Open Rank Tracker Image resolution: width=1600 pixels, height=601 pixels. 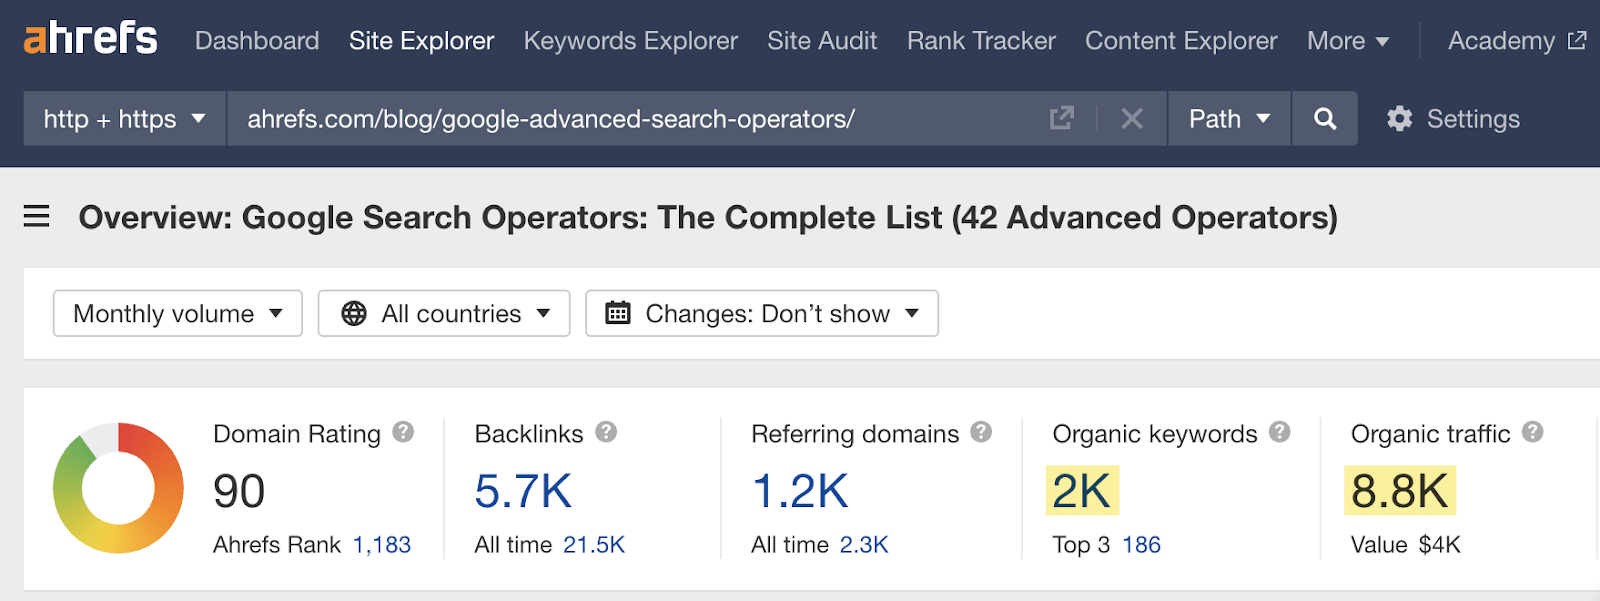point(981,41)
